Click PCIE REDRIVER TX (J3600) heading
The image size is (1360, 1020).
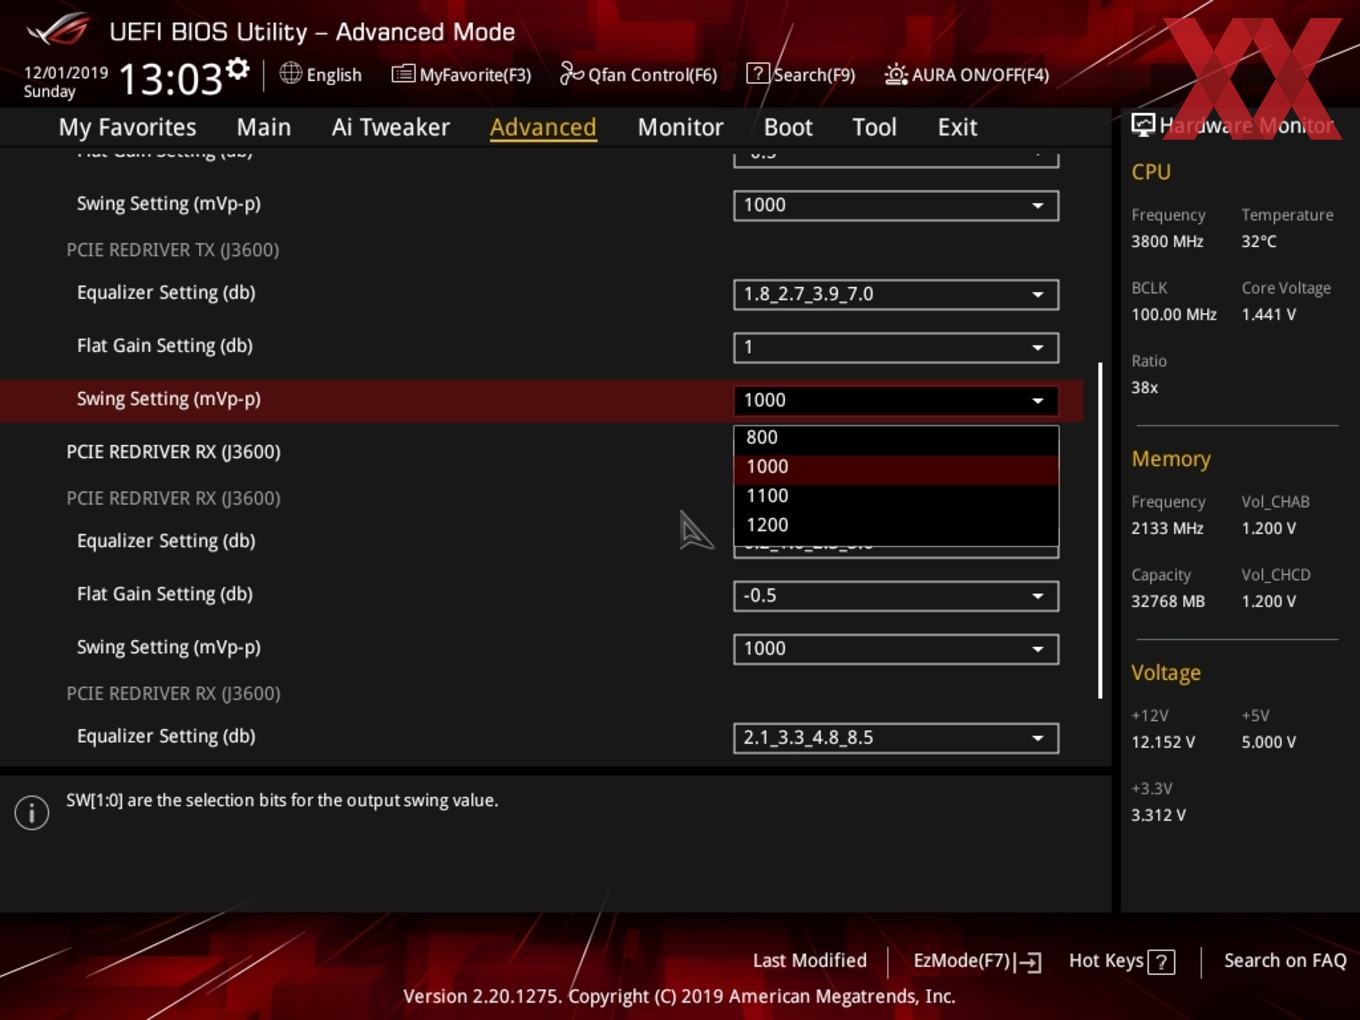pos(173,250)
